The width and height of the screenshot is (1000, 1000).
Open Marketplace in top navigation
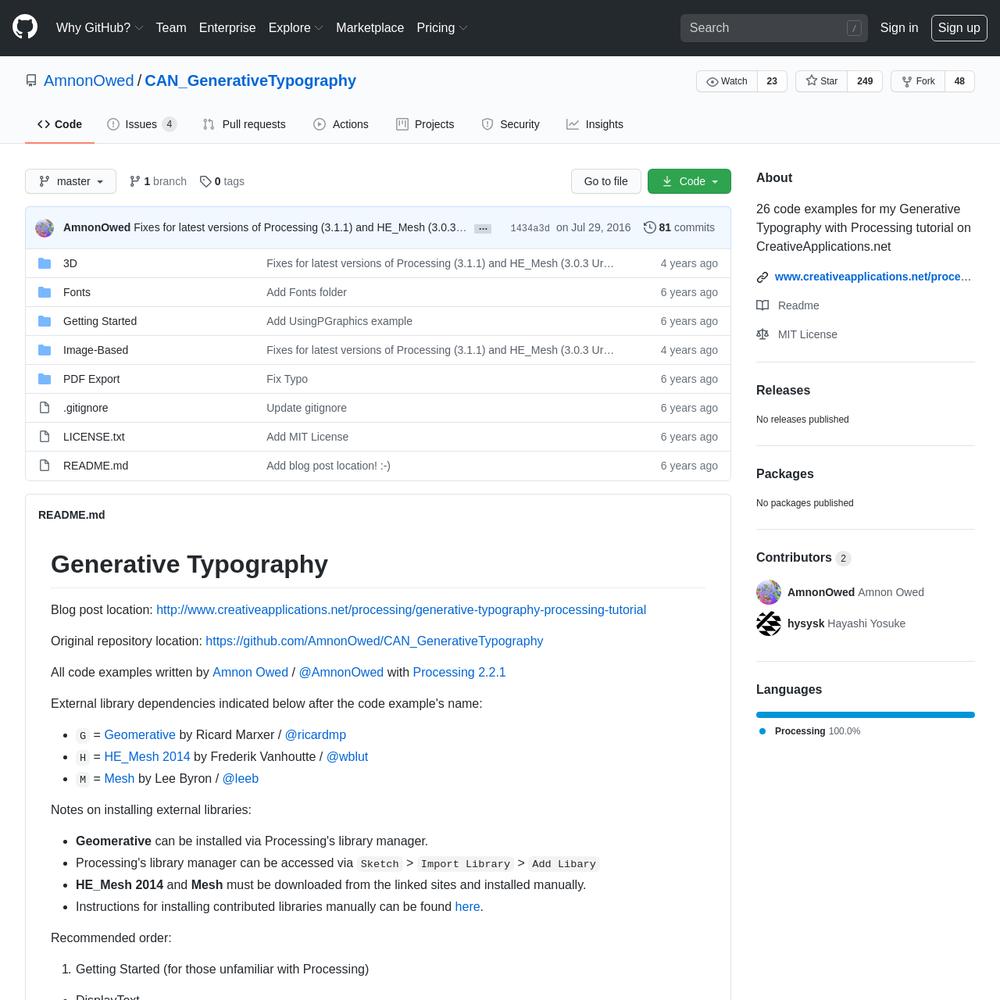370,28
